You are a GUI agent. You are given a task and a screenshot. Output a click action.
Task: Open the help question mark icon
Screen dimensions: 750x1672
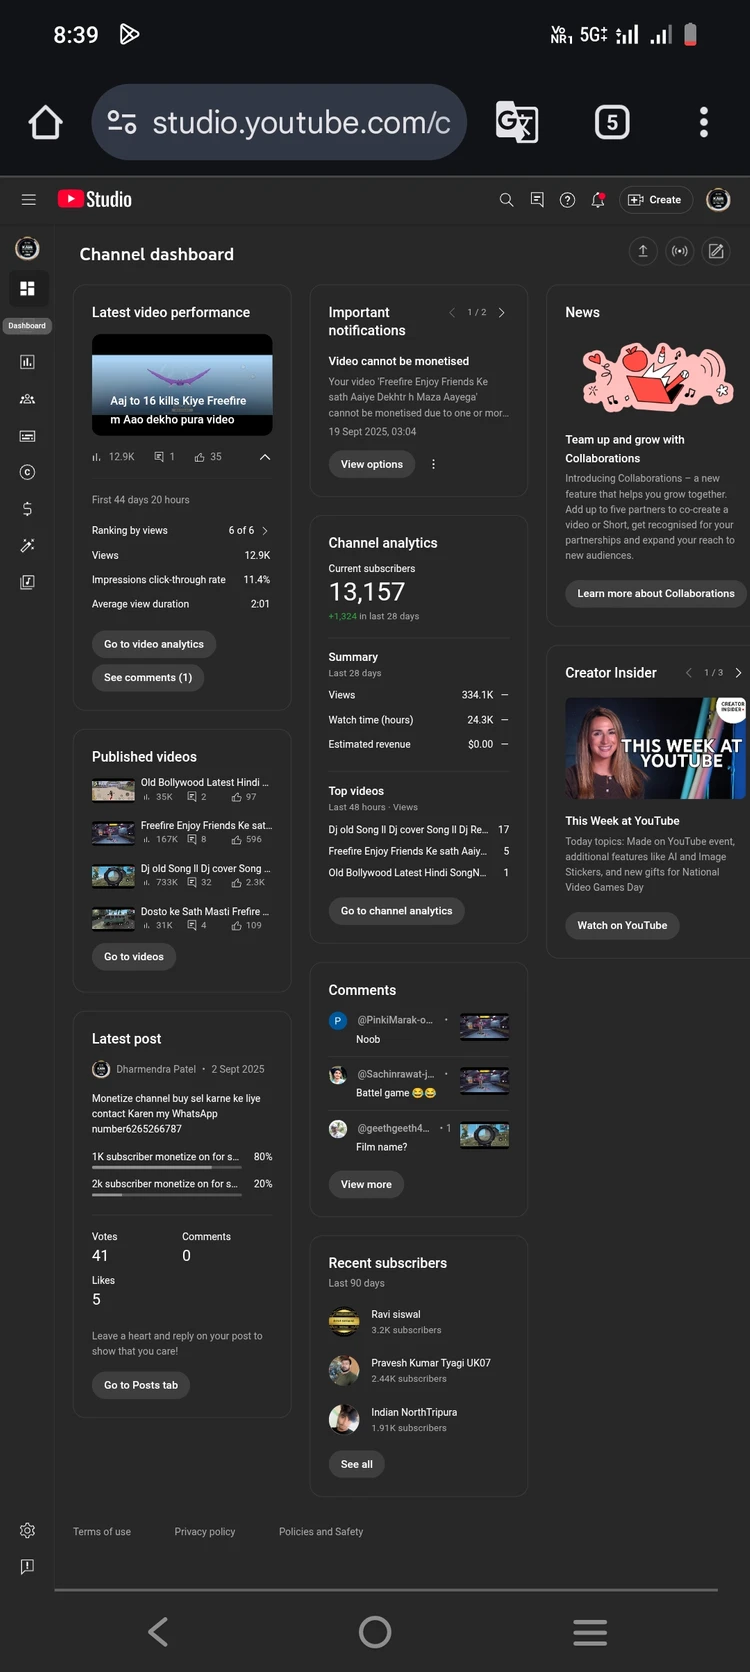coord(567,200)
